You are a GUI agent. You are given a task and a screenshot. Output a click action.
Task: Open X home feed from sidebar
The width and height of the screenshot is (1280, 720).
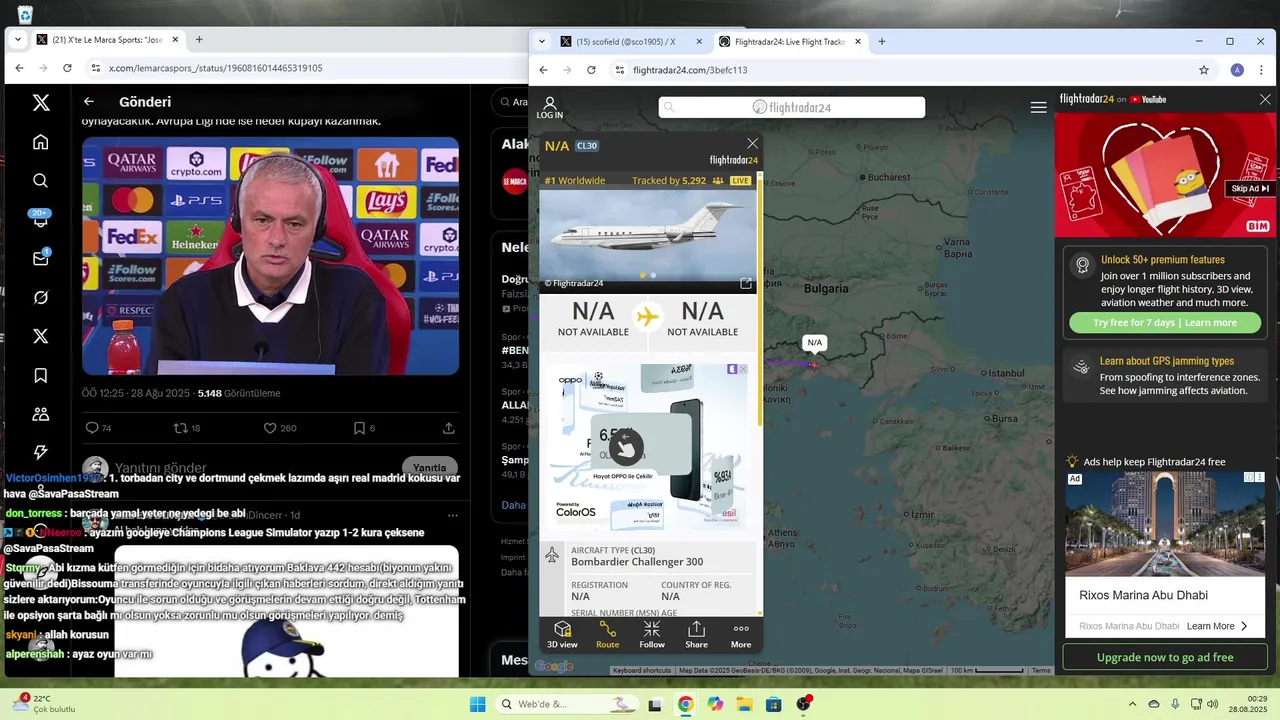pos(41,142)
